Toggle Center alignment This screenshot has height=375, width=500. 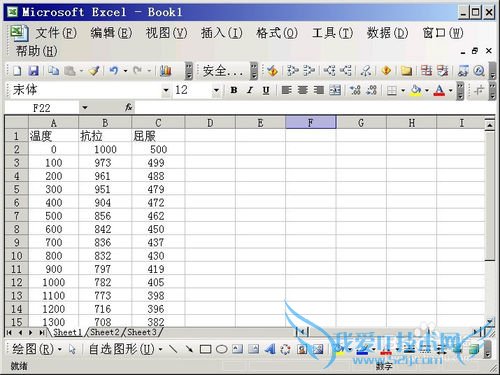coord(303,90)
